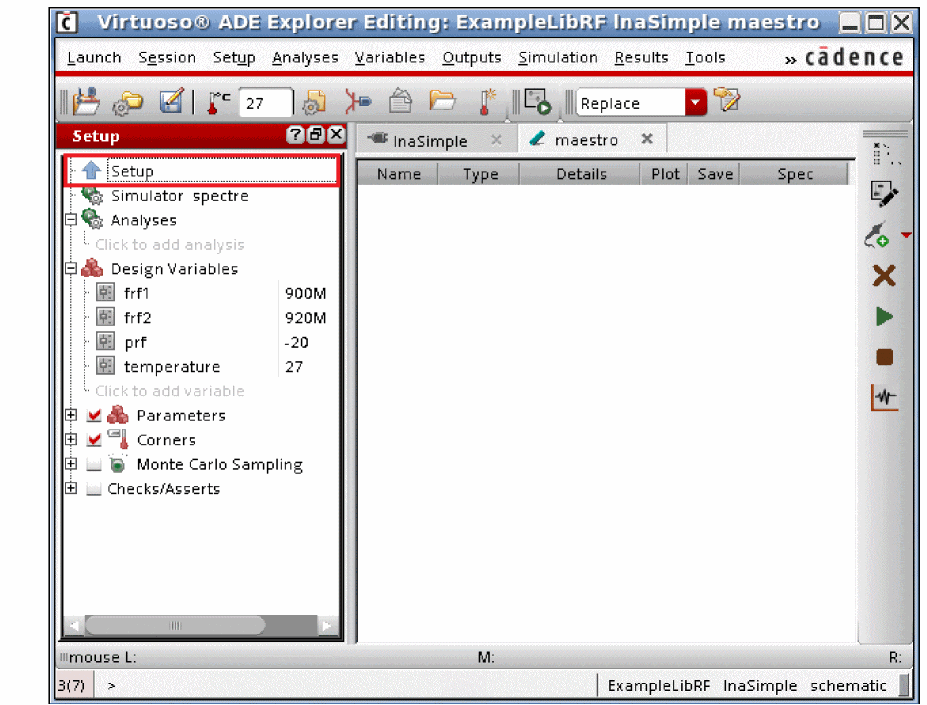
Task: Click the run simulation green-play toolbar icon
Action: (x=537, y=102)
